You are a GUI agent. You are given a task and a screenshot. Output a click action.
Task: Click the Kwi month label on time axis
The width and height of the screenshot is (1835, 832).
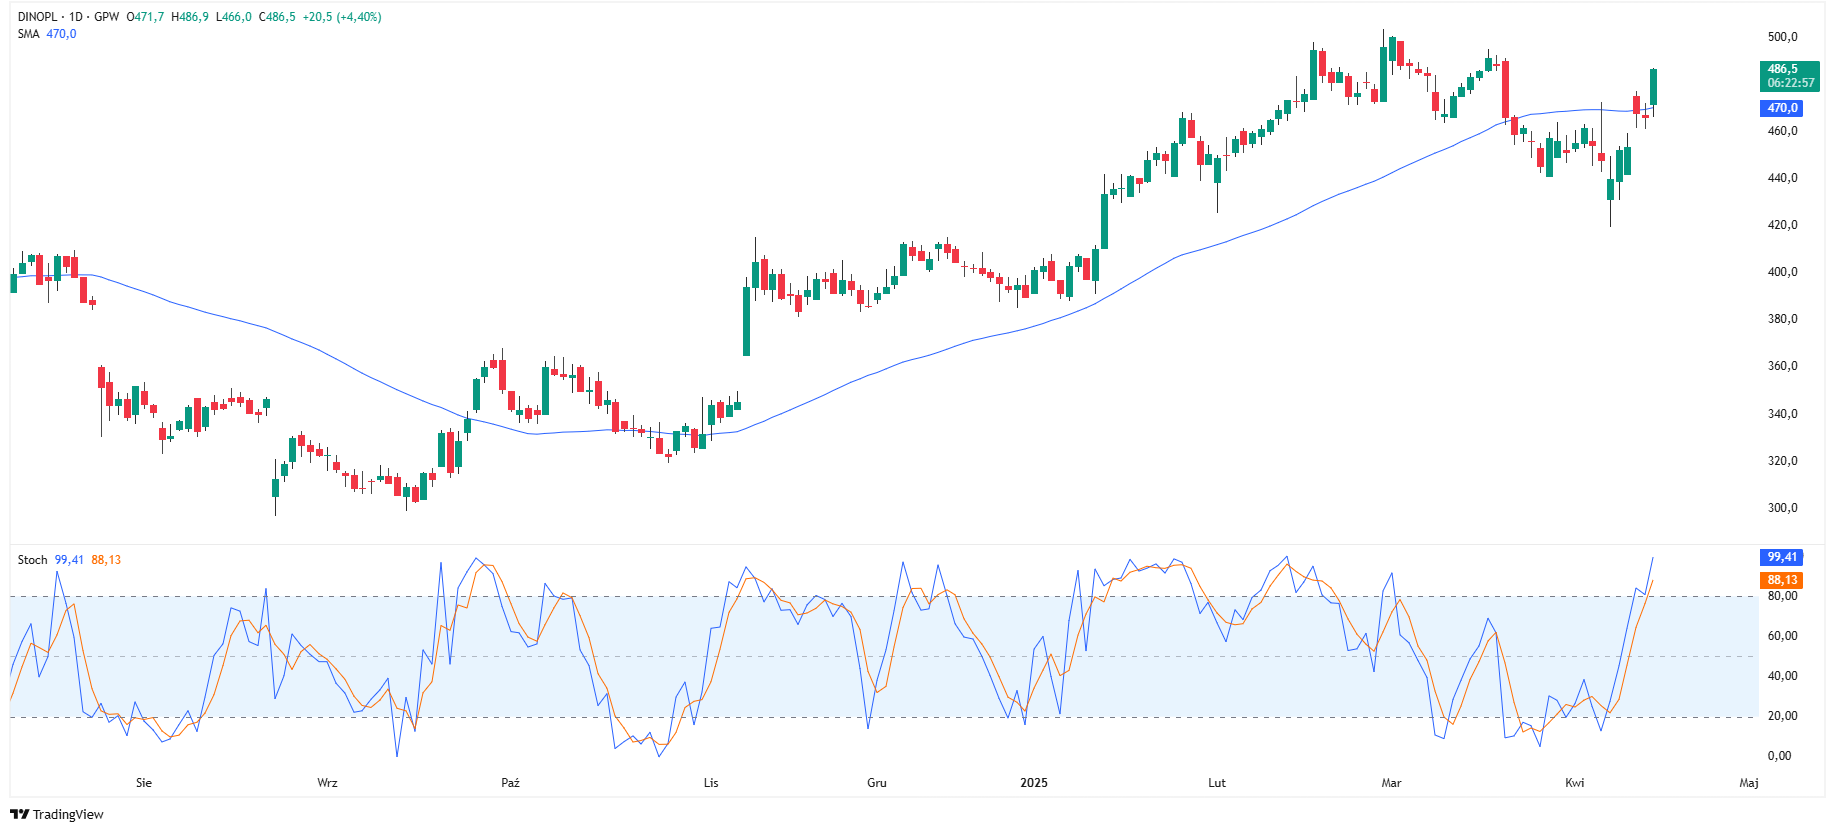(1575, 783)
